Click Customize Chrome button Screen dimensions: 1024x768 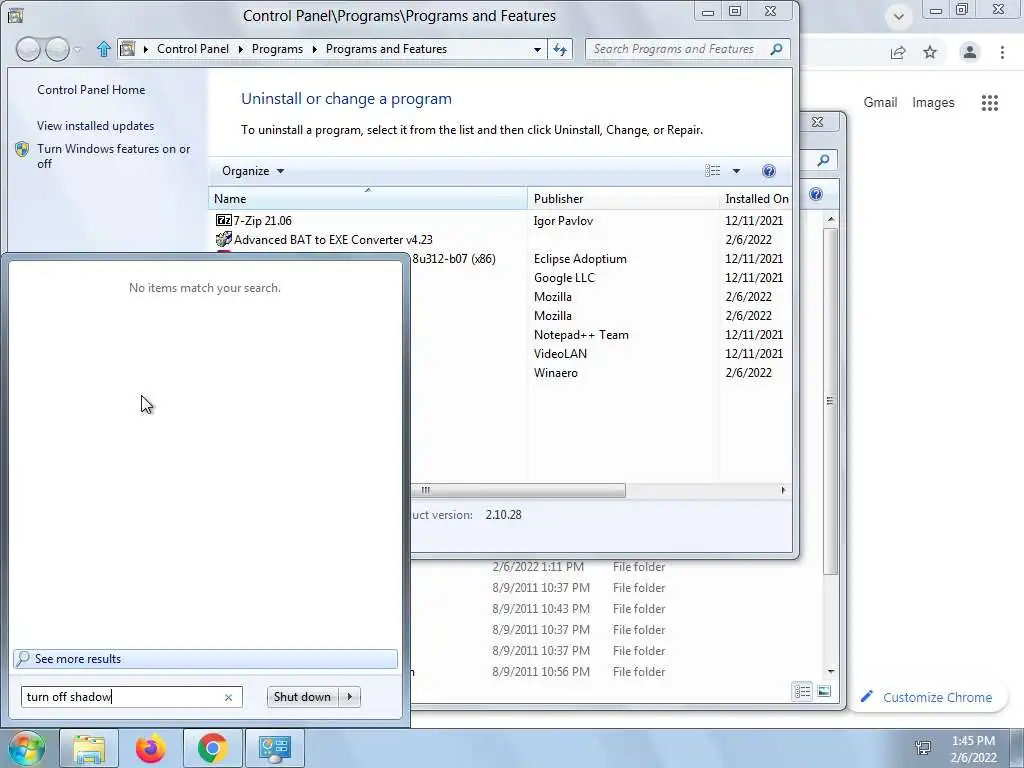926,697
